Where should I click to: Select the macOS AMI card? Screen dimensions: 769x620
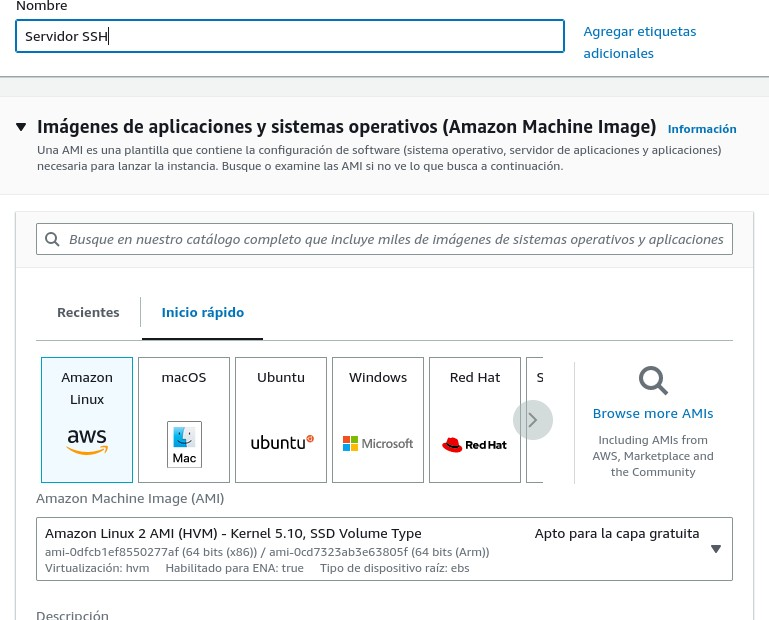coord(184,420)
